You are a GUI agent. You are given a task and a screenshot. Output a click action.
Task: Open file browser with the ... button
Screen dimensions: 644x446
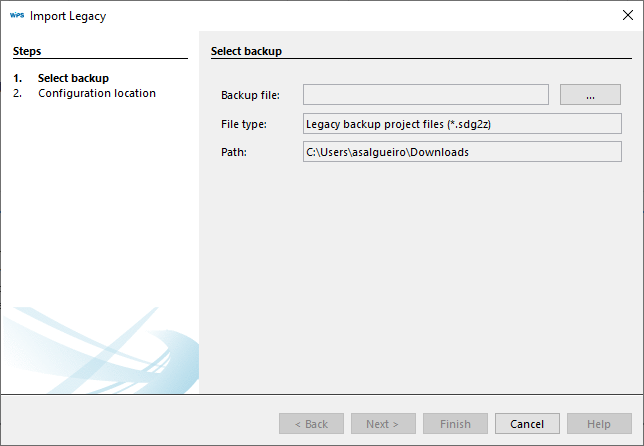coord(590,94)
